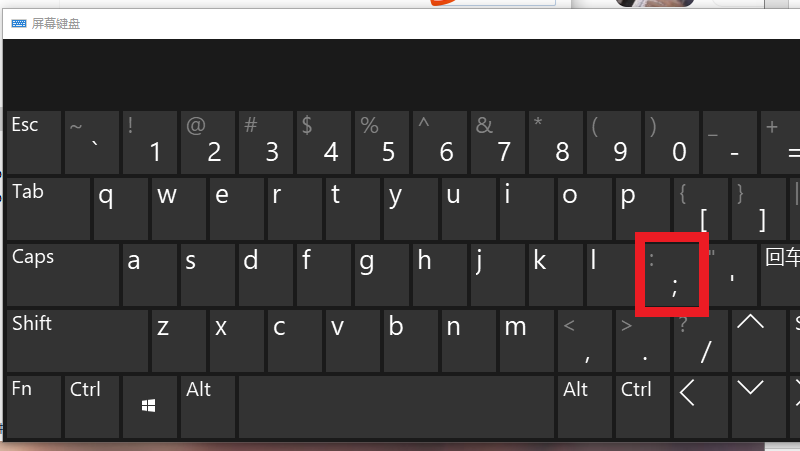Click the semicolon key highlighted in red
This screenshot has width=800, height=451.
coord(672,275)
